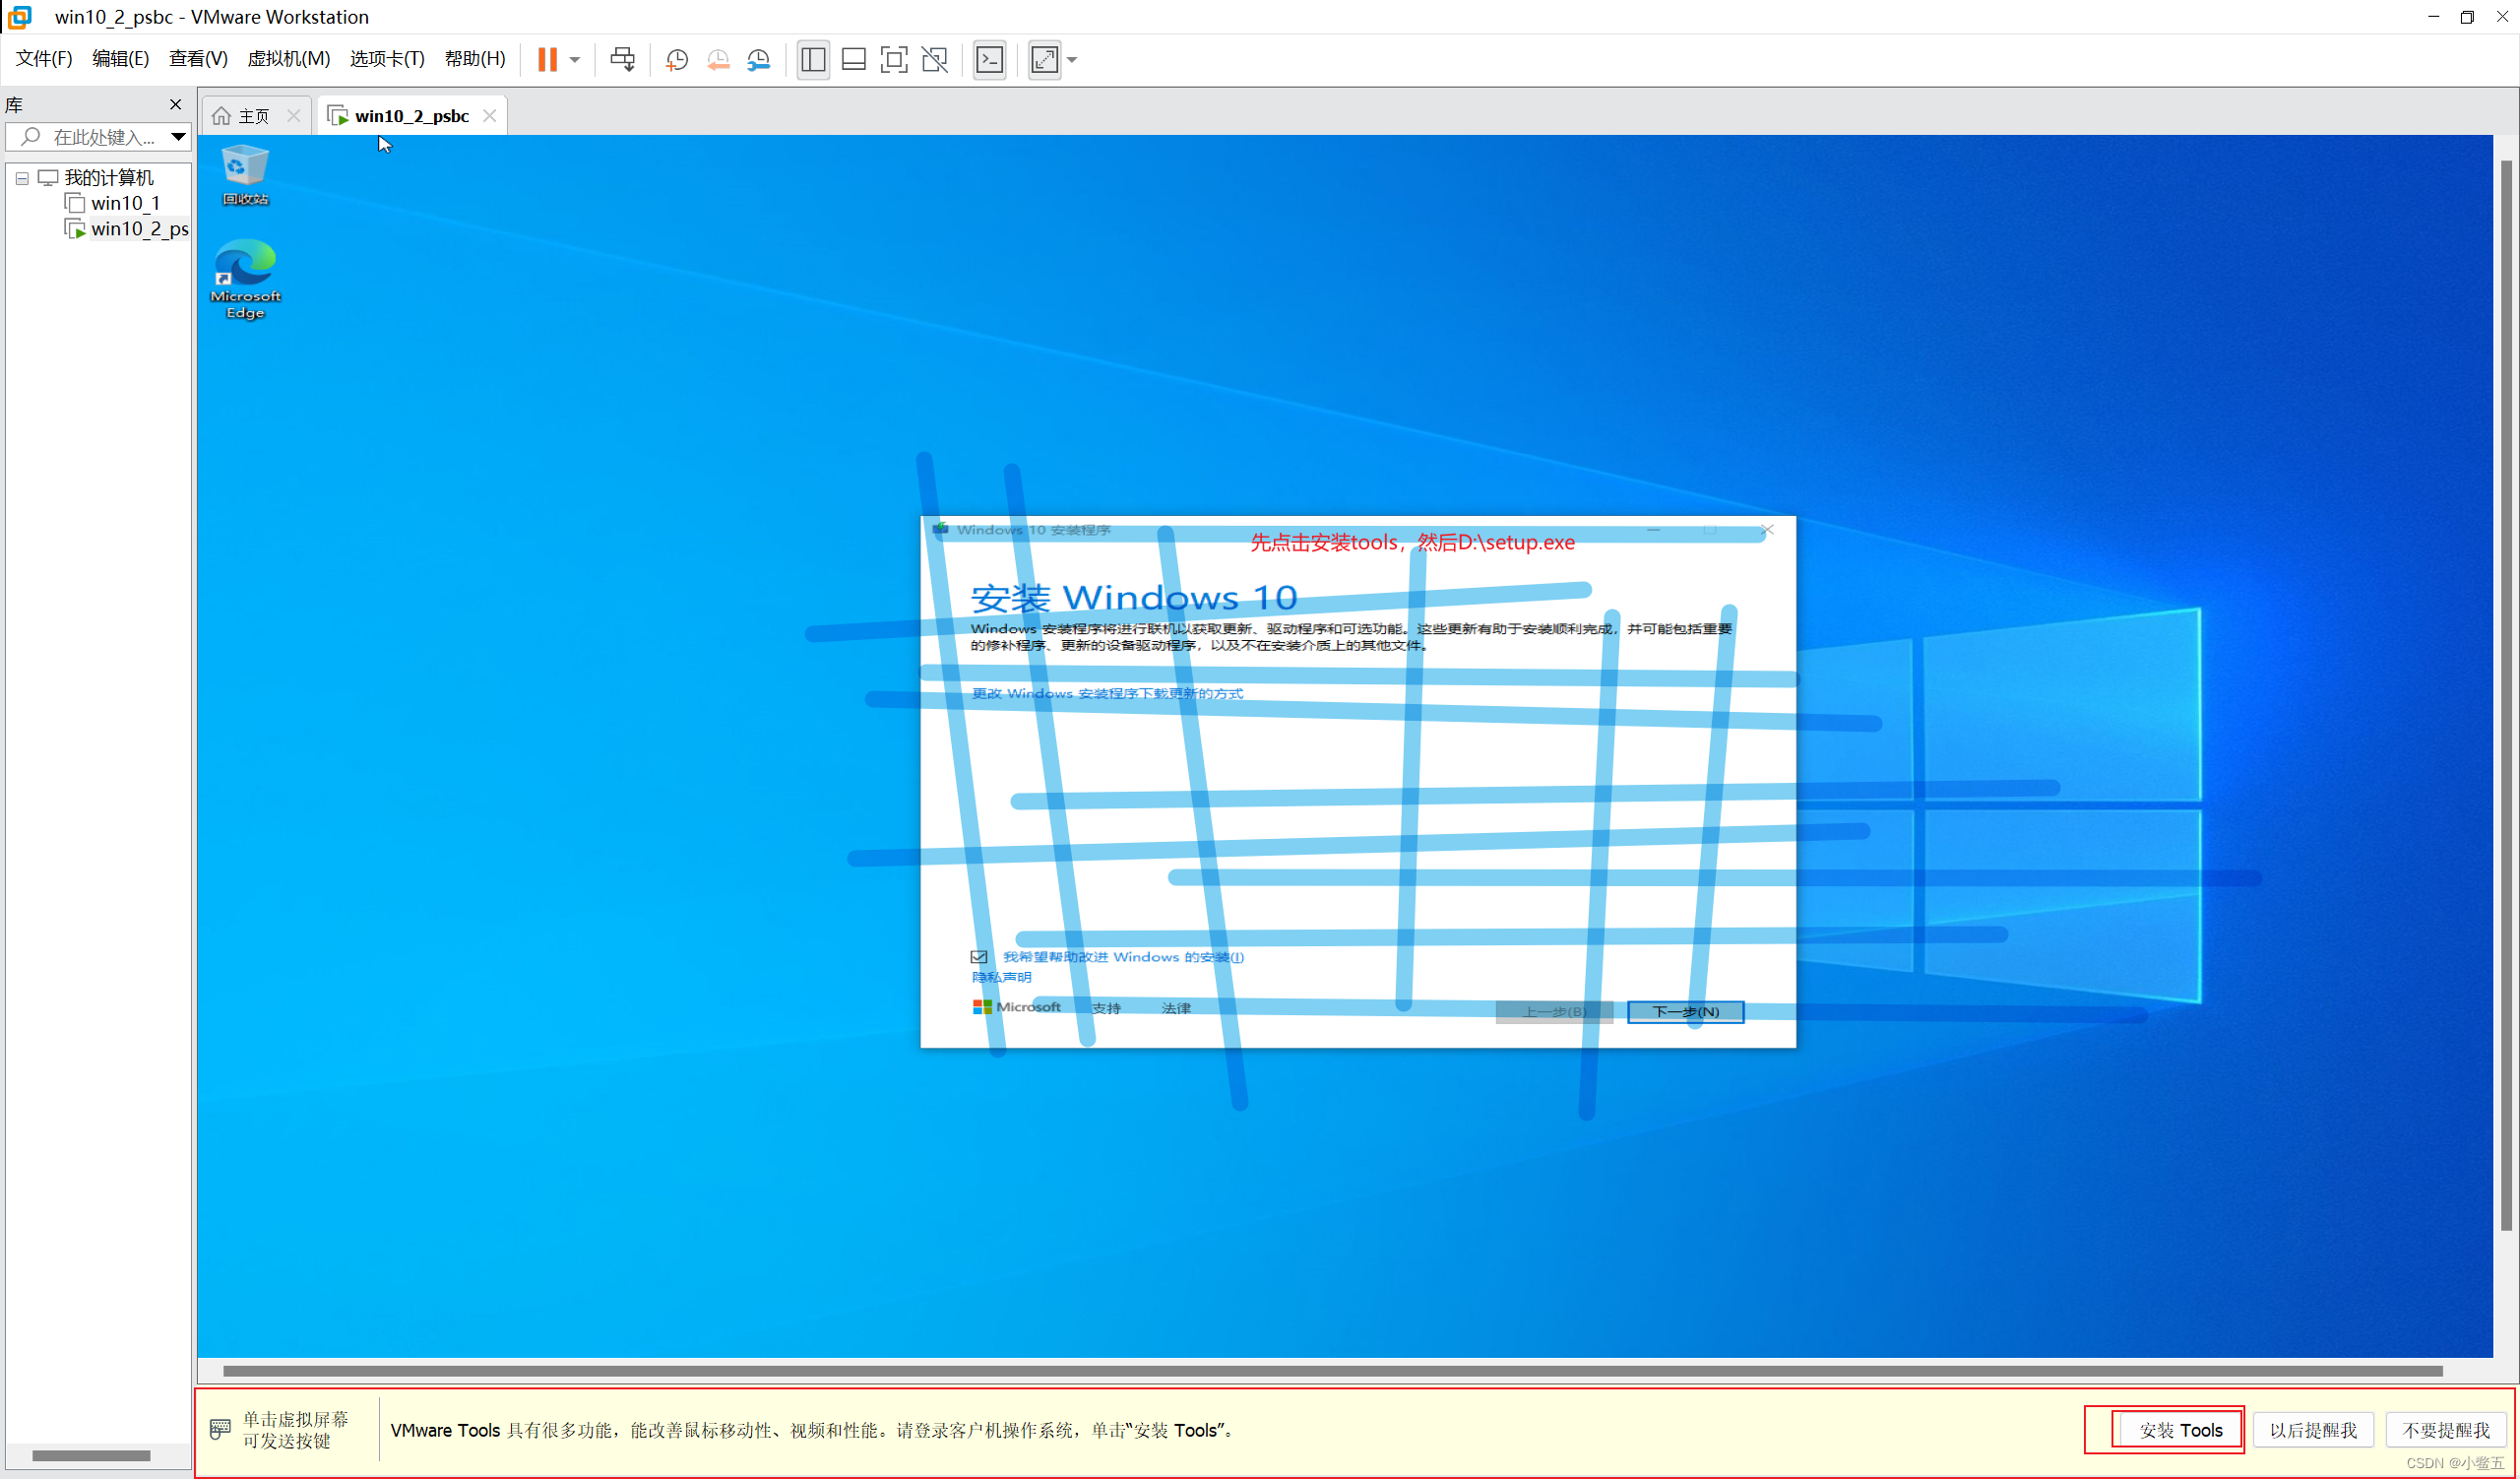Suspend the virtual machine with the pause icon

tap(548, 60)
